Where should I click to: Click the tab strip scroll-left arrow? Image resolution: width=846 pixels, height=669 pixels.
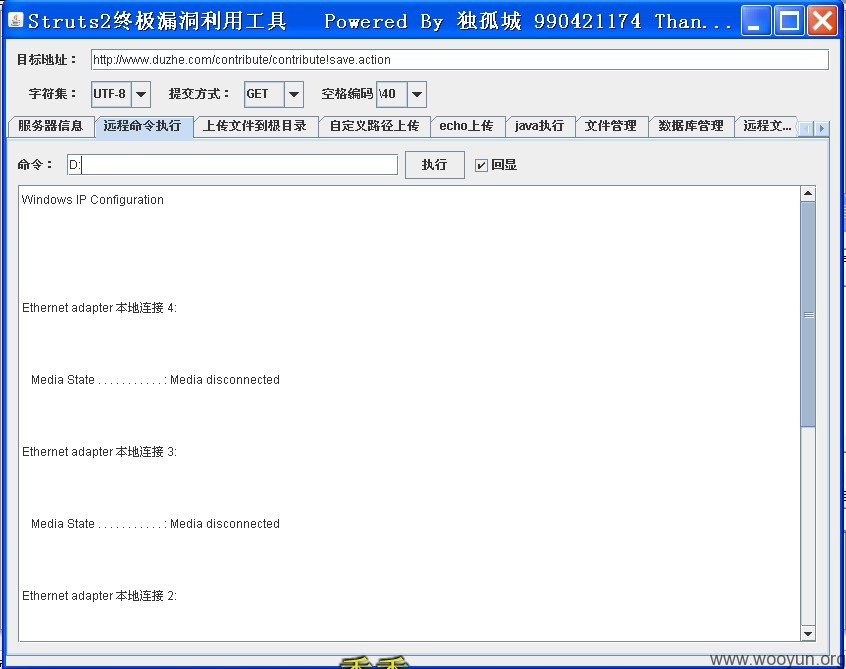[x=806, y=128]
